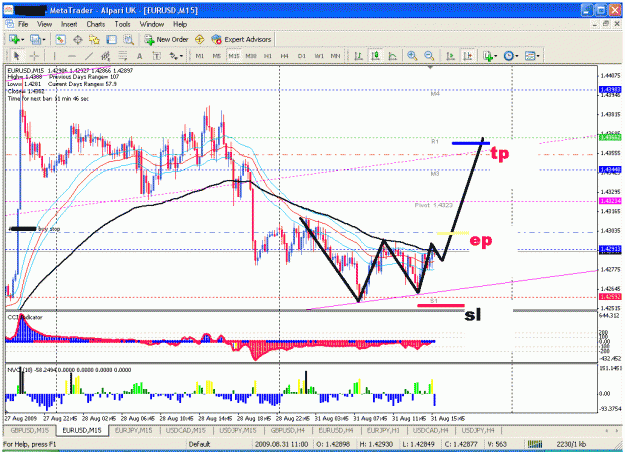Open the Charts menu
Screen dimensions: 625x452
coord(96,24)
